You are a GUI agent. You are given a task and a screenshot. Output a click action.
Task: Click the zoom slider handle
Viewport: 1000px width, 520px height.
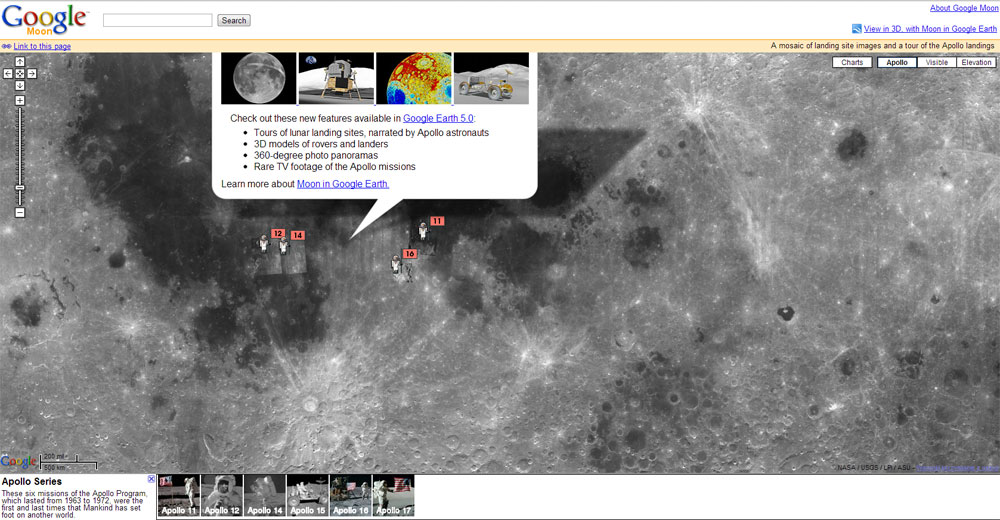coord(20,188)
